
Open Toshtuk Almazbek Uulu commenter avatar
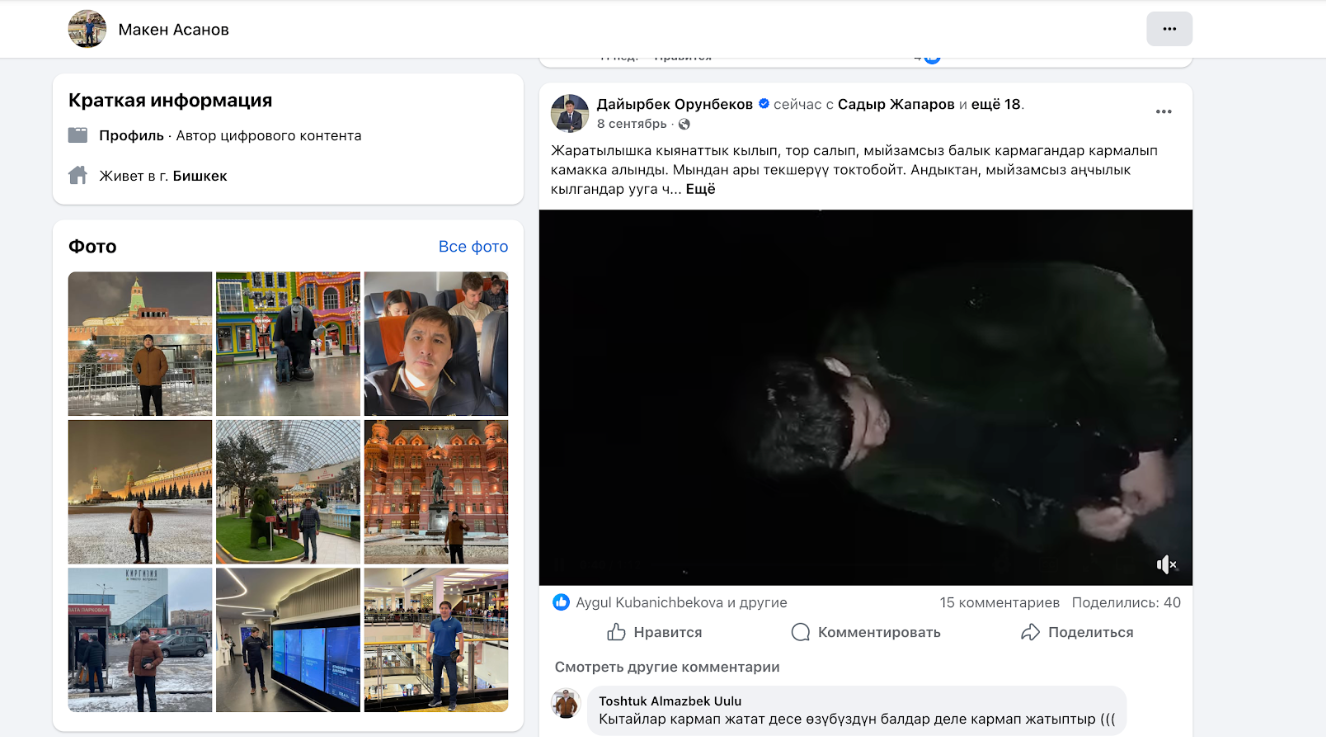[x=566, y=703]
